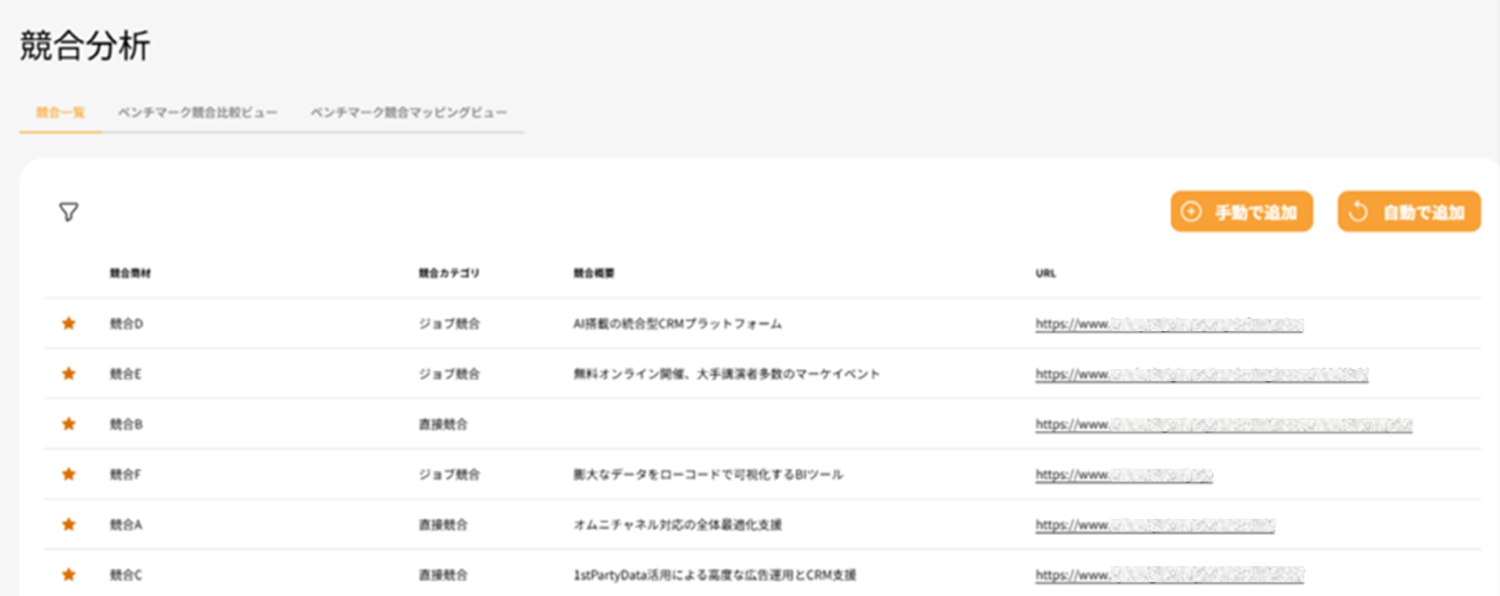
Task: Open the URL link for 競合E
Action: [1201, 374]
